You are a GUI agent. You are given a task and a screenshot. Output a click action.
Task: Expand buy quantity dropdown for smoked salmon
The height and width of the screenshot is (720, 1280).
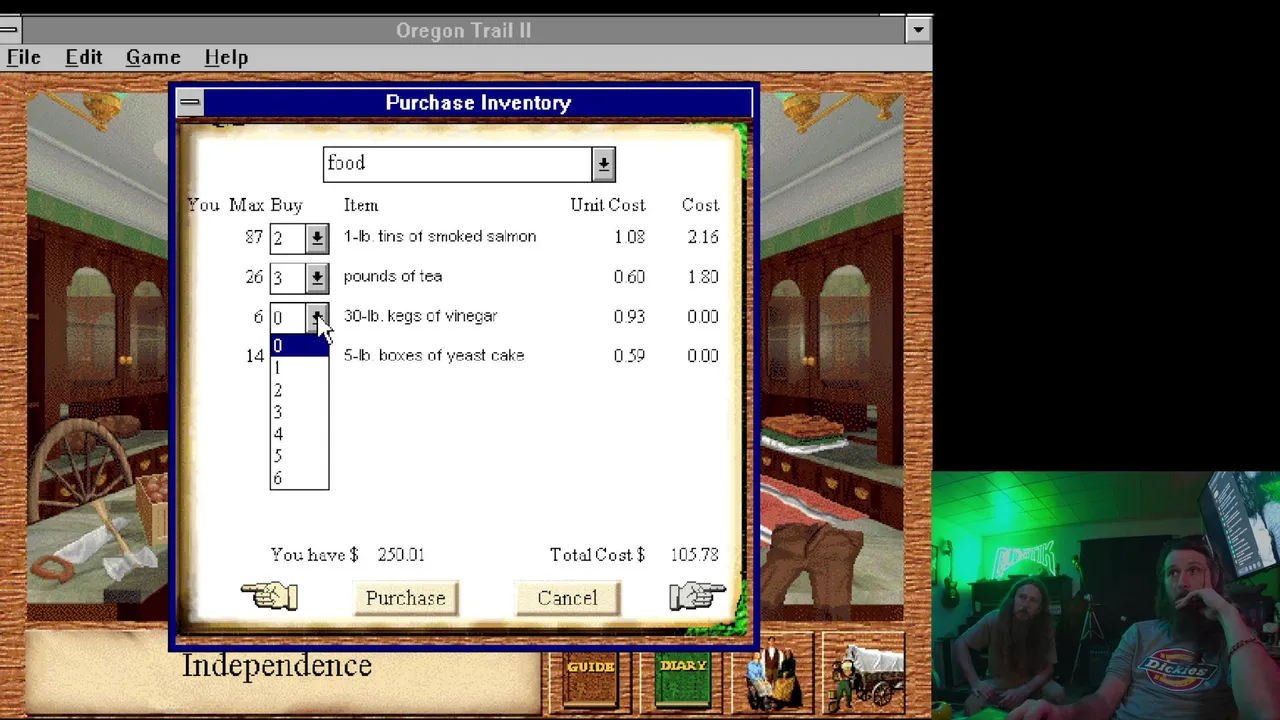[x=317, y=238]
